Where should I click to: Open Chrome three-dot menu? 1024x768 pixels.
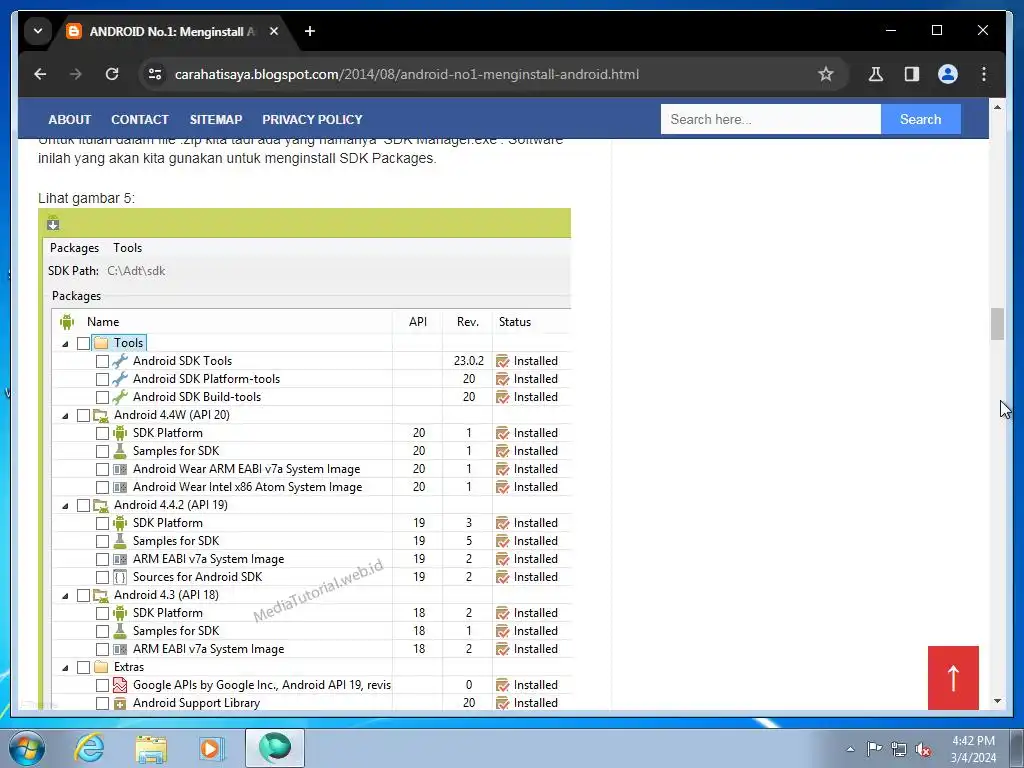(984, 74)
